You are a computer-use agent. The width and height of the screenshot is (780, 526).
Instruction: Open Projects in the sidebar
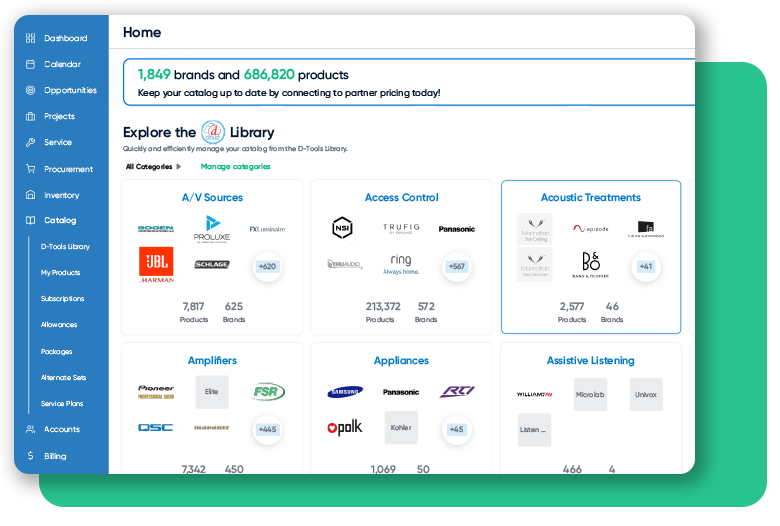(x=59, y=116)
